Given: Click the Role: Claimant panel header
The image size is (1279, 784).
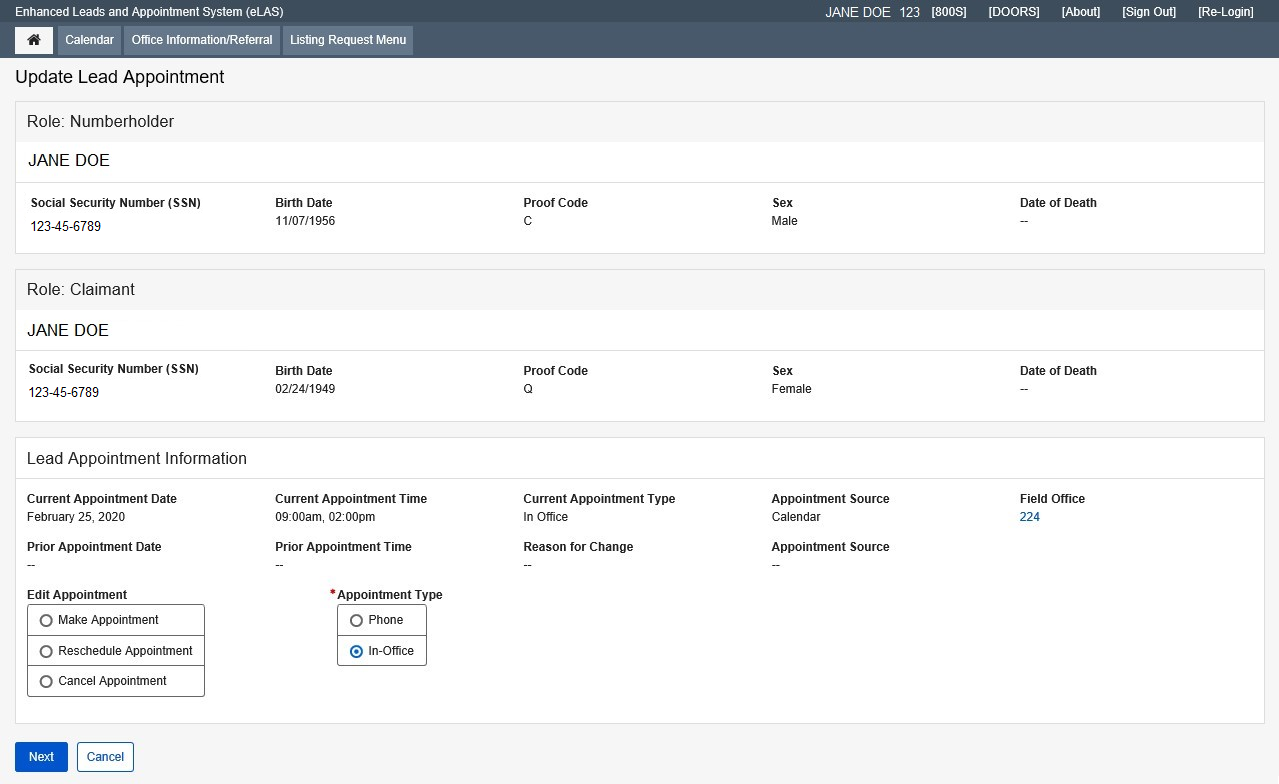Looking at the screenshot, I should [81, 290].
